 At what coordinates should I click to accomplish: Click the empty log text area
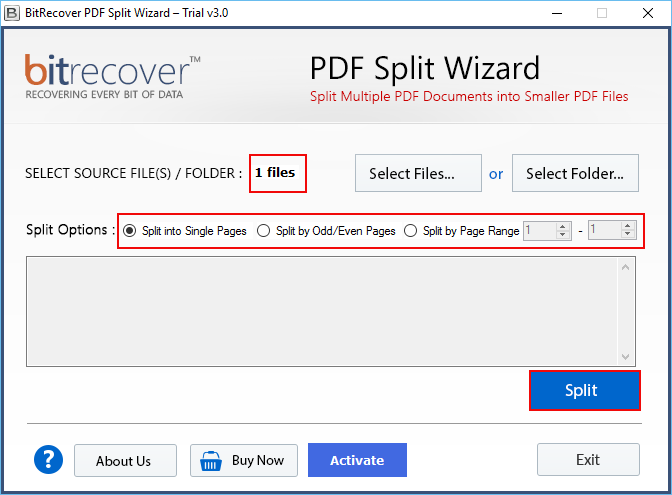tap(322, 312)
